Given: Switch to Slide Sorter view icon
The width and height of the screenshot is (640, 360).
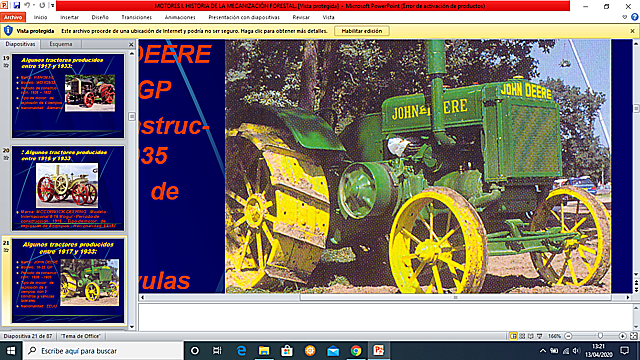Looking at the screenshot, I should coord(522,336).
